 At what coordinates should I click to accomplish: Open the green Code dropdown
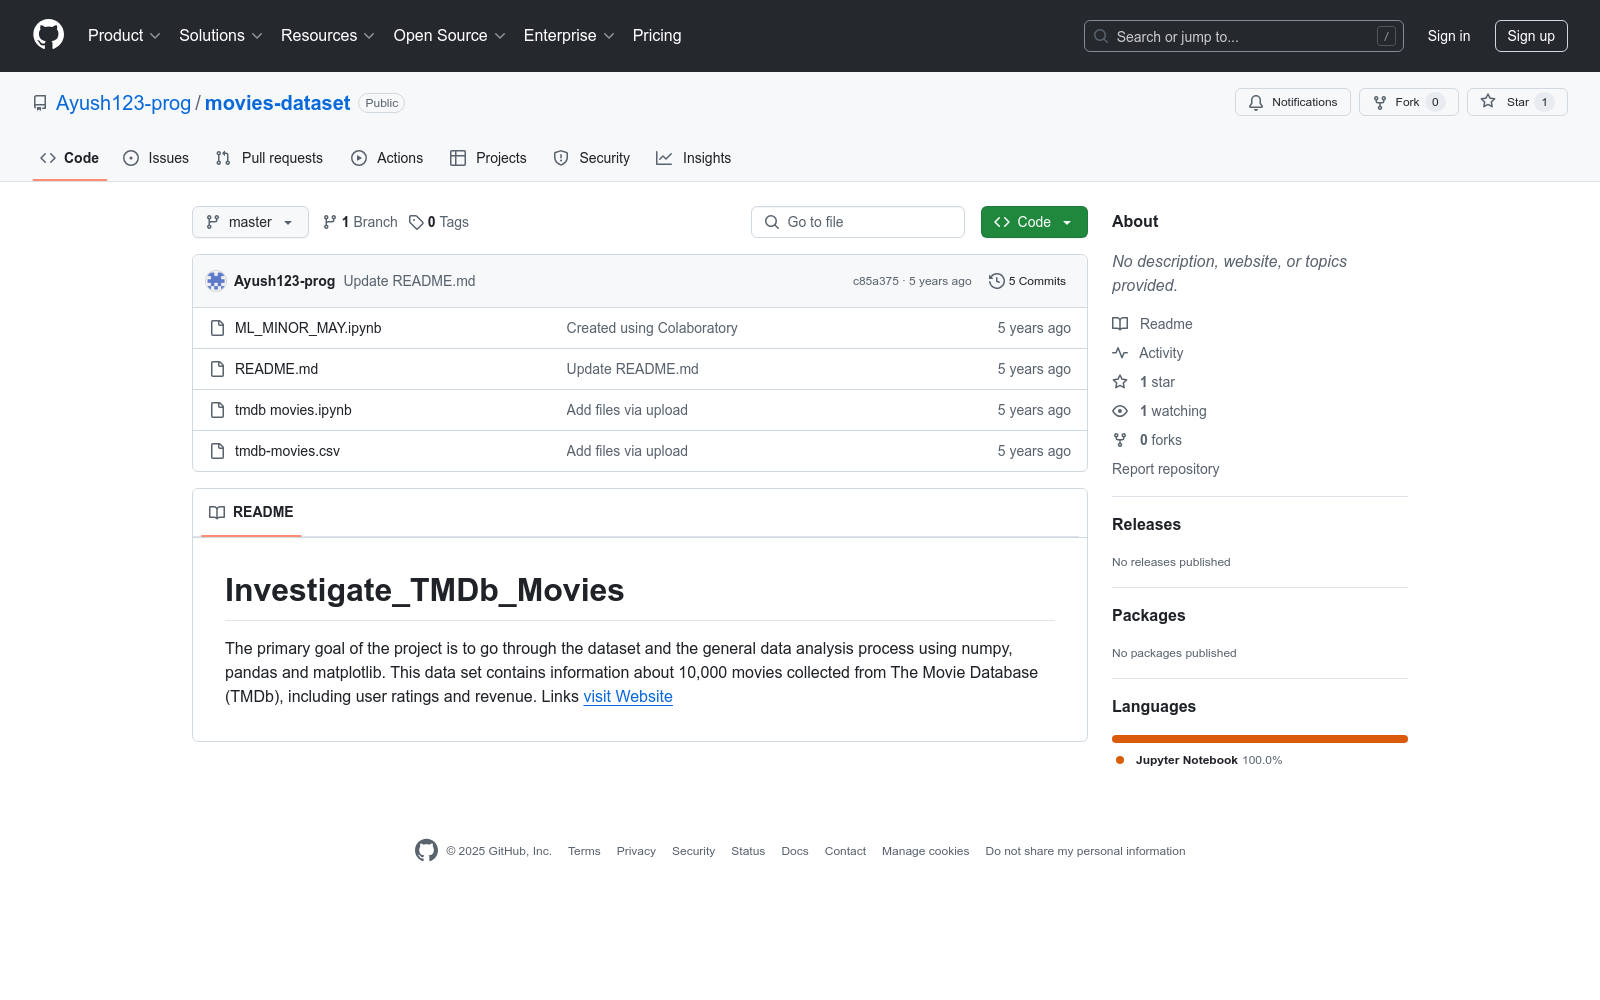pyautogui.click(x=1034, y=222)
